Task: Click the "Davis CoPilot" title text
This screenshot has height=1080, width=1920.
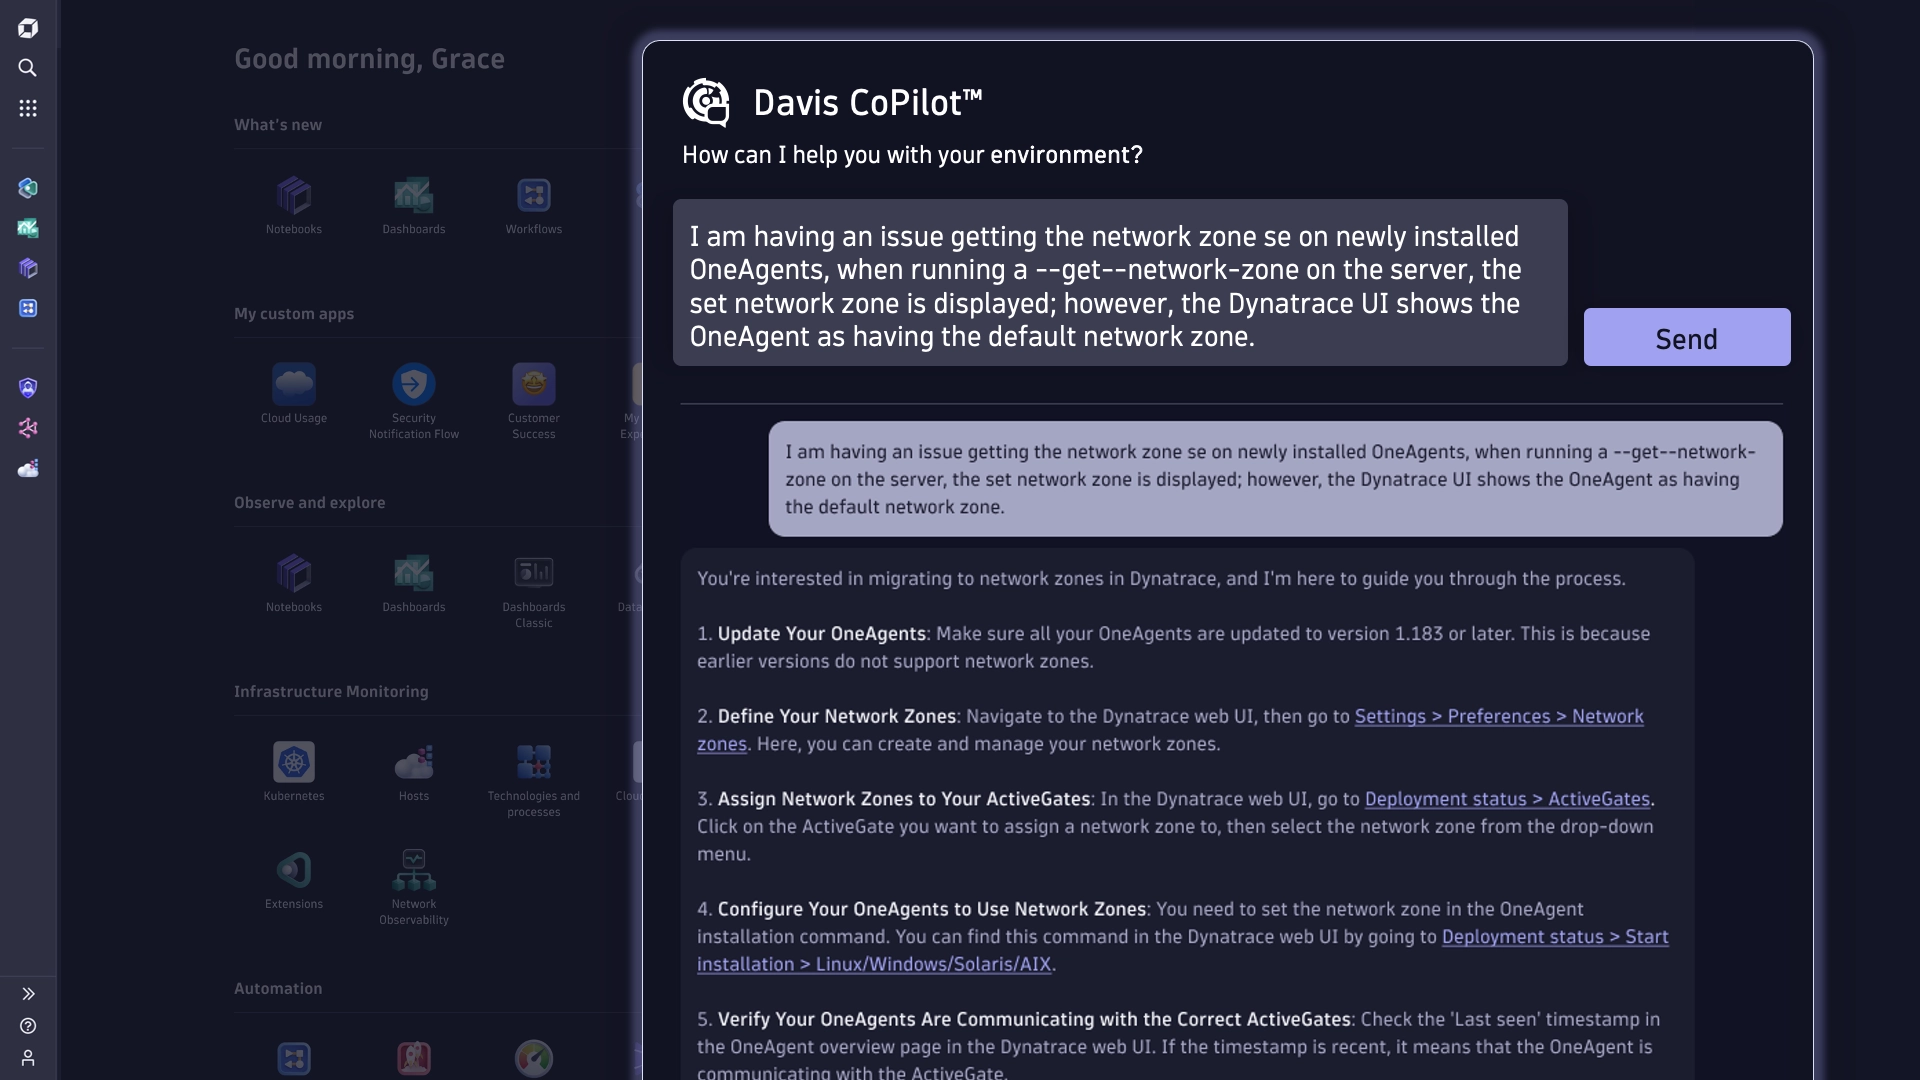Action: coord(868,103)
